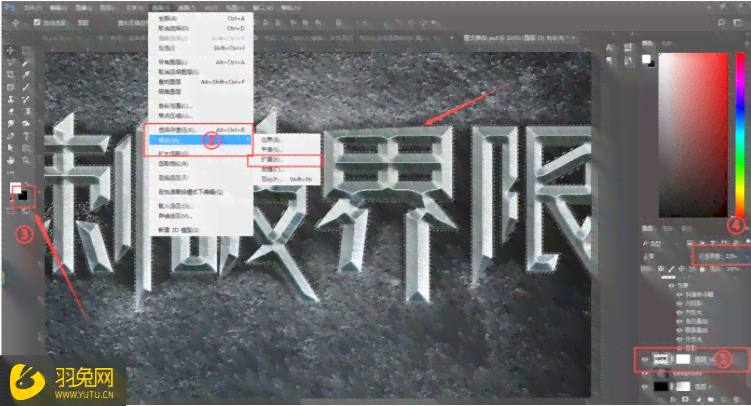
Task: Open the Opacity 22% dropdown arrow
Action: pyautogui.click(x=745, y=257)
